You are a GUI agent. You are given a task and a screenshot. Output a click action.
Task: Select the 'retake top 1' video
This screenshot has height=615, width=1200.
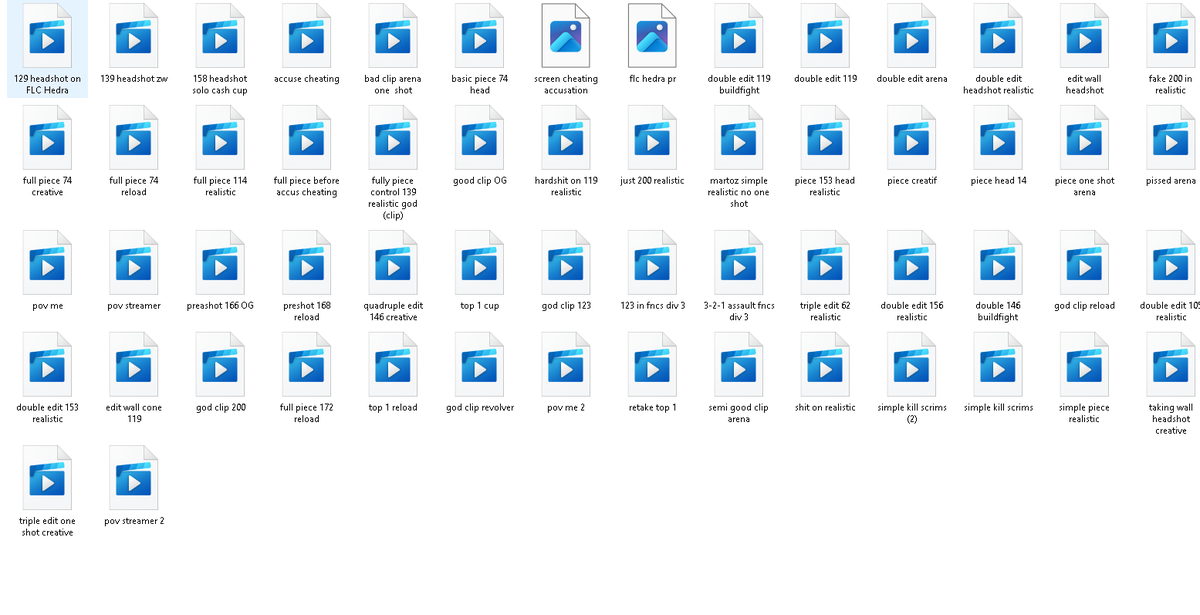click(652, 365)
